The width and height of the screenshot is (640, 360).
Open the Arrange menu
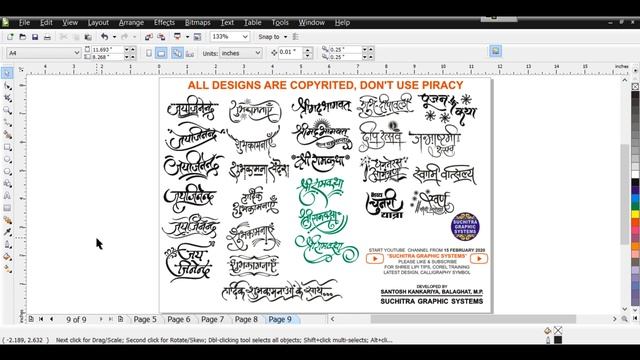pyautogui.click(x=131, y=22)
